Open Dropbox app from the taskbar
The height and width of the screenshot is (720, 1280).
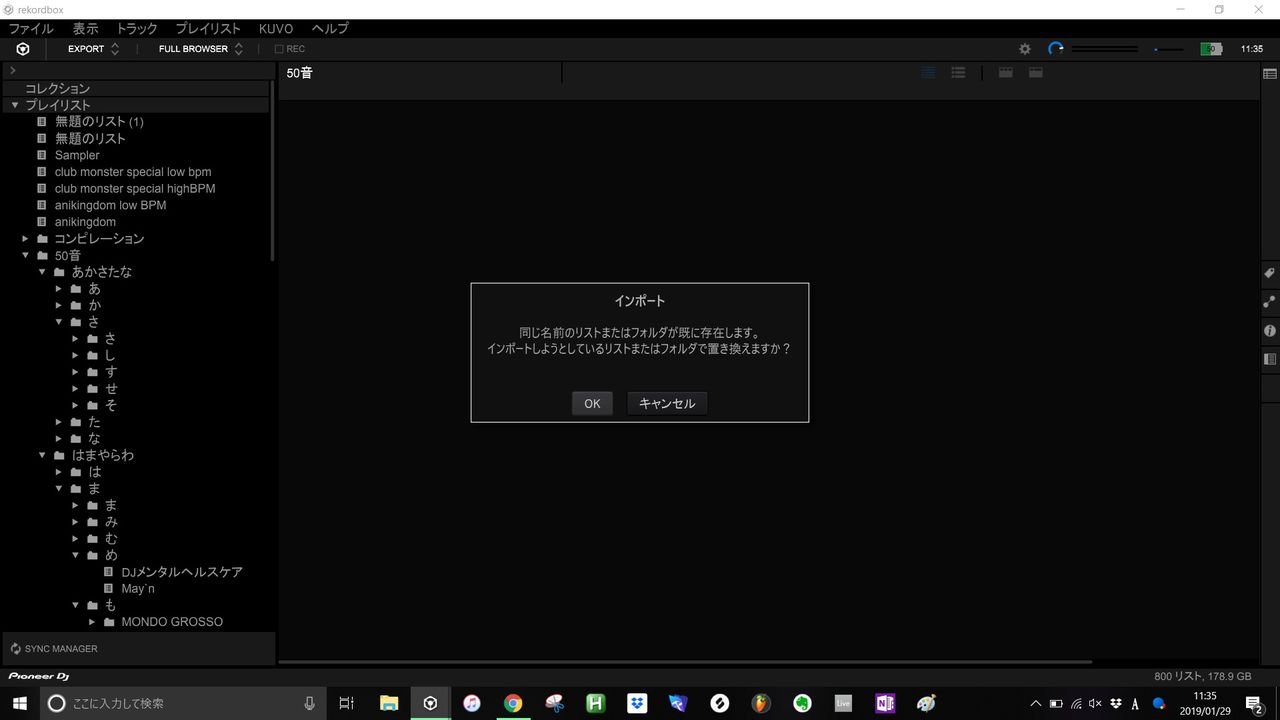point(637,703)
